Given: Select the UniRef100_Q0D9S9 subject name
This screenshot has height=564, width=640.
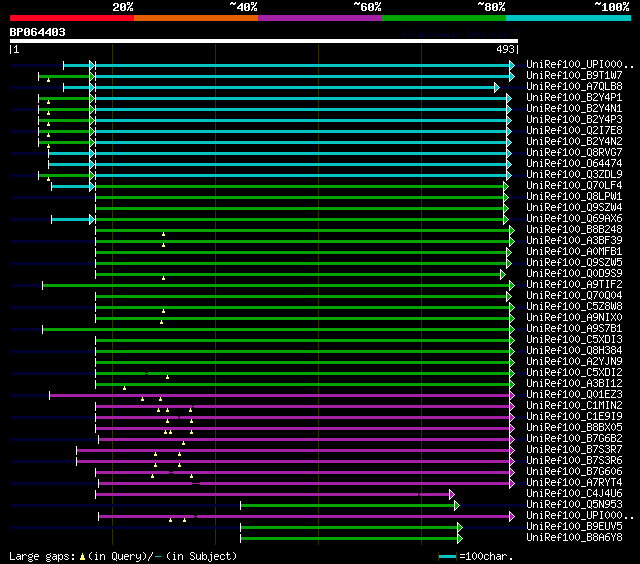Looking at the screenshot, I should click(x=574, y=274).
